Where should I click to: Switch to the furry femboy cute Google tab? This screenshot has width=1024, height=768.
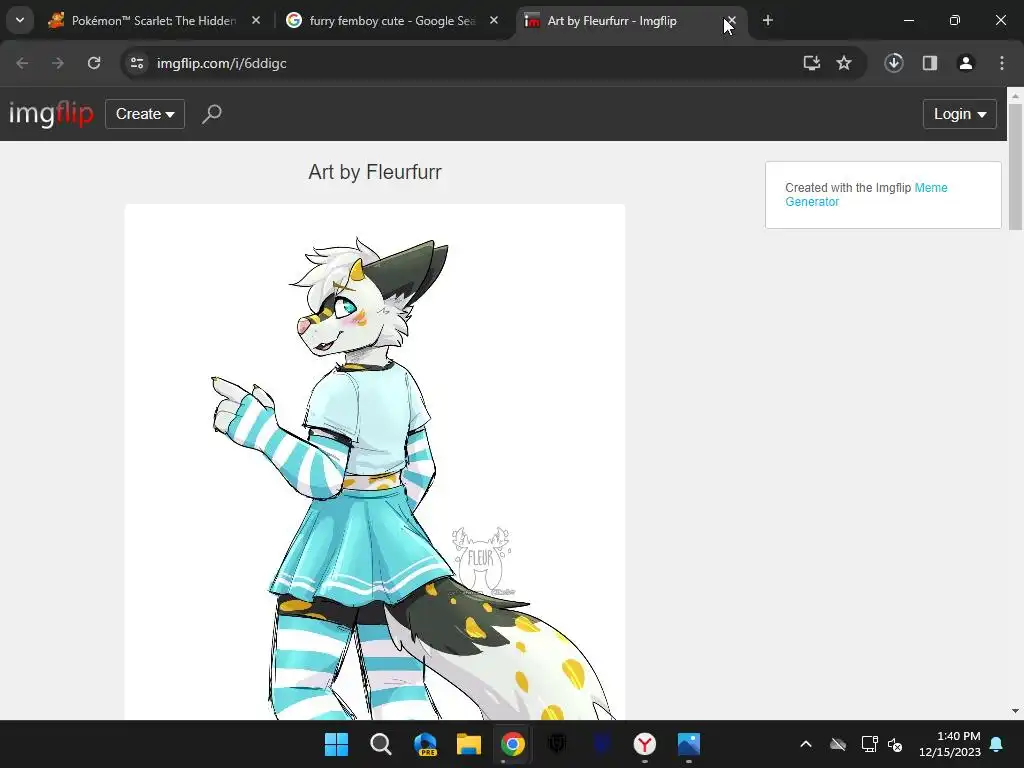click(394, 21)
